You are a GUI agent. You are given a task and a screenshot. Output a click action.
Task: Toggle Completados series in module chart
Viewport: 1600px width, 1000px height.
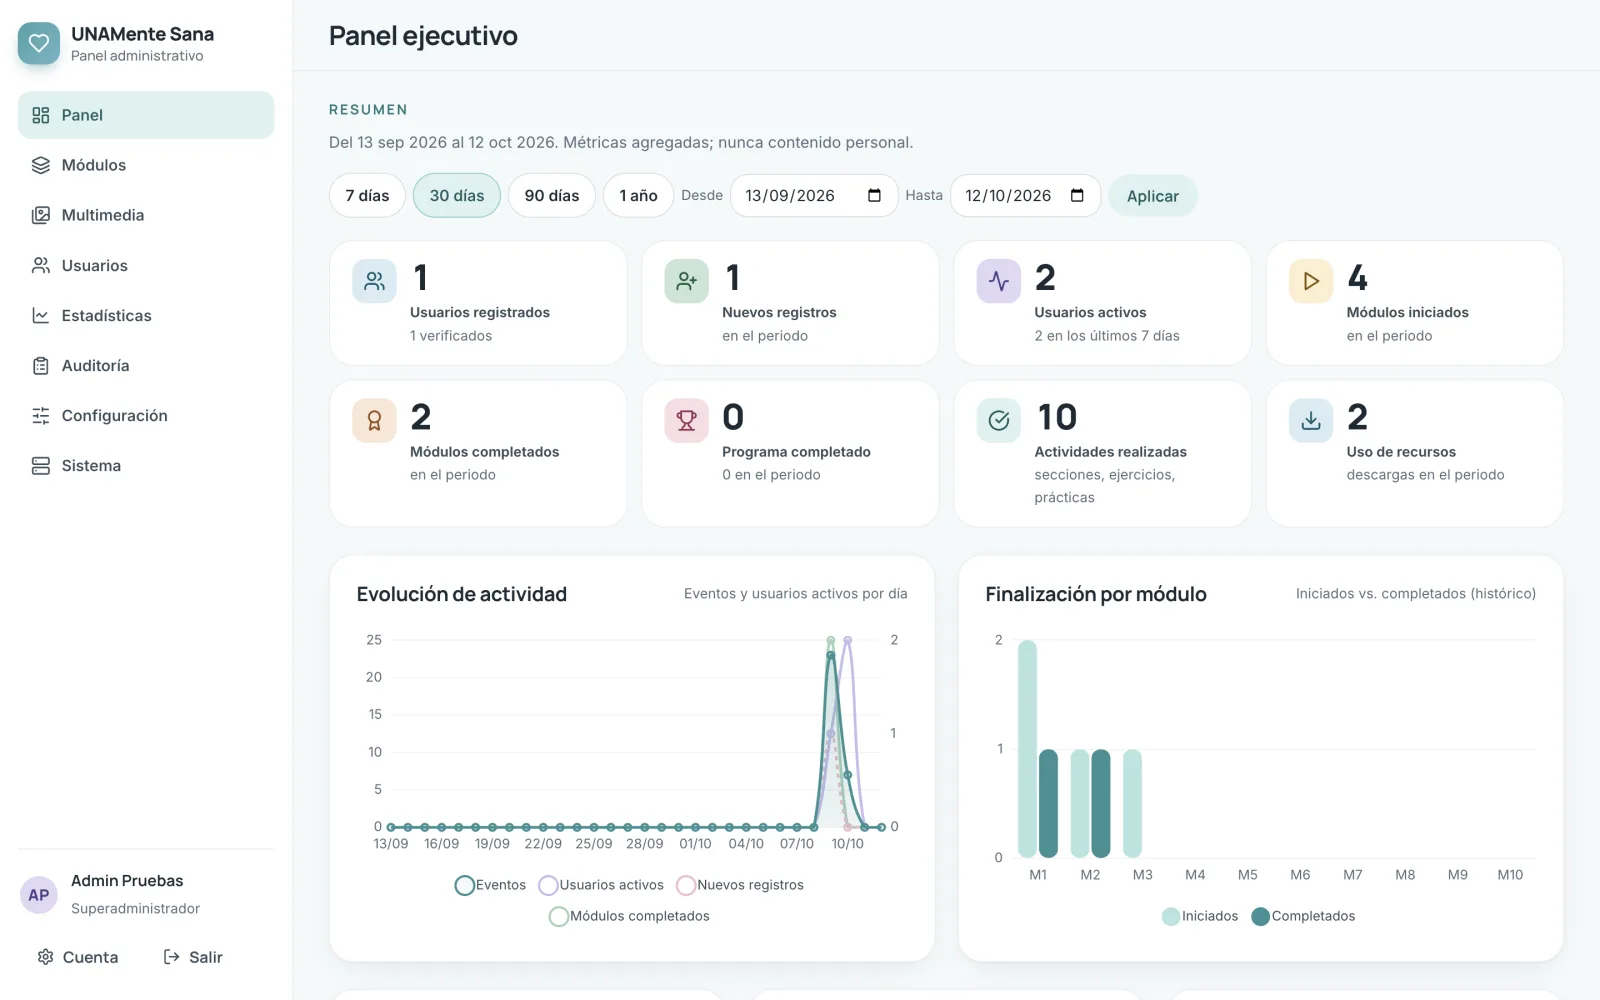click(x=1303, y=916)
